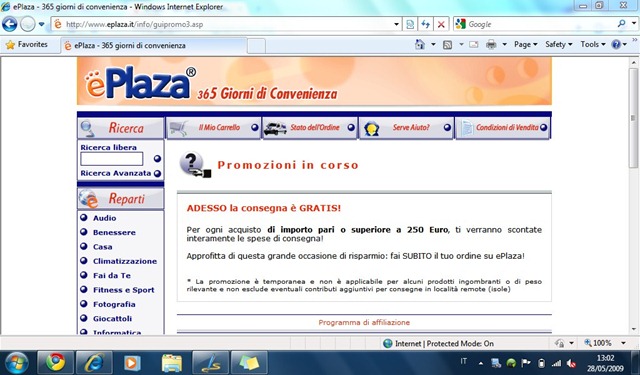This screenshot has width=640, height=375.
Task: Expand the address bar history dropdown
Action: tap(396, 24)
